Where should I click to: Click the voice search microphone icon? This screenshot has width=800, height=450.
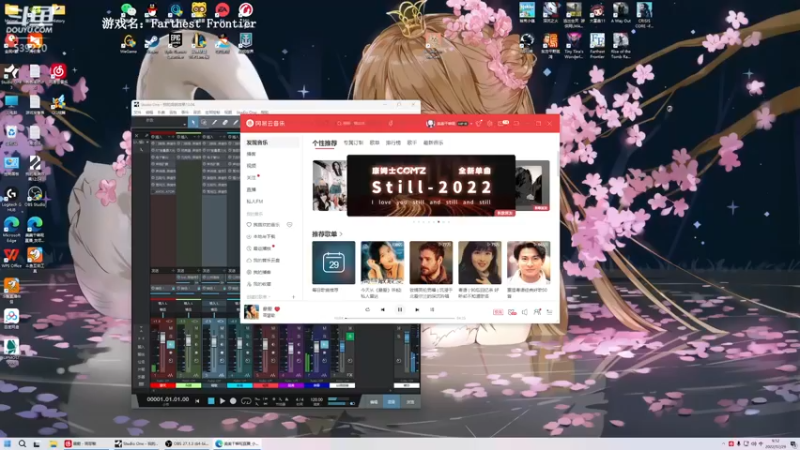click(x=390, y=123)
